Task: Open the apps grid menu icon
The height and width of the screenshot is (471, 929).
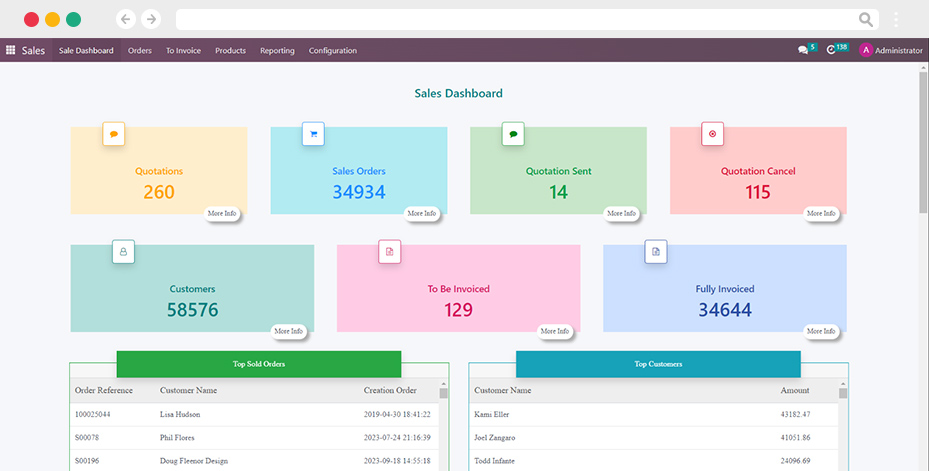Action: click(11, 50)
